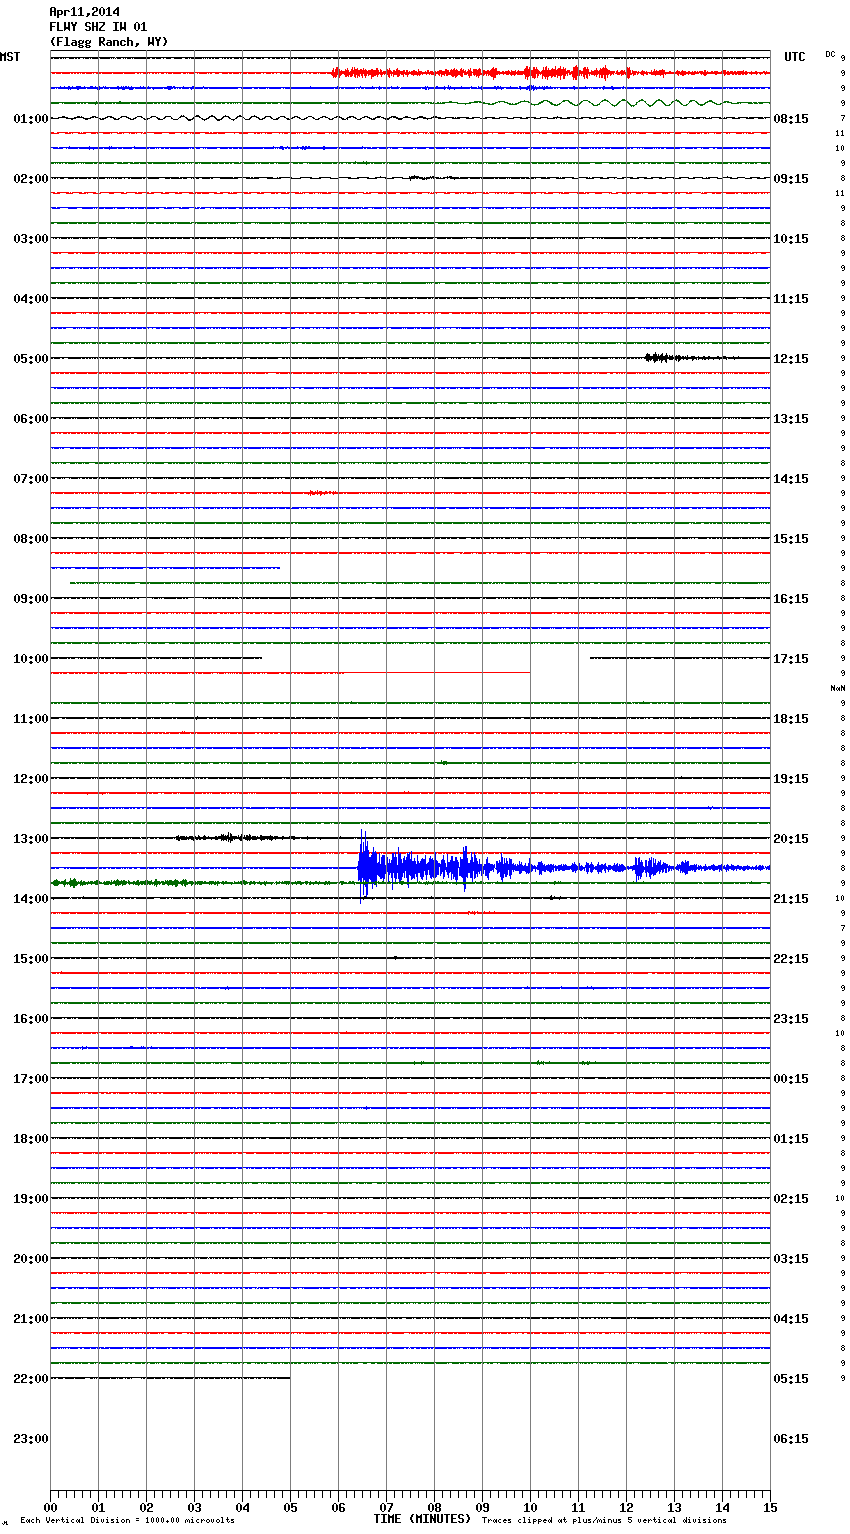This screenshot has width=850, height=1534.
Task: Click the 21:15 UTC time label
Action: tap(791, 899)
